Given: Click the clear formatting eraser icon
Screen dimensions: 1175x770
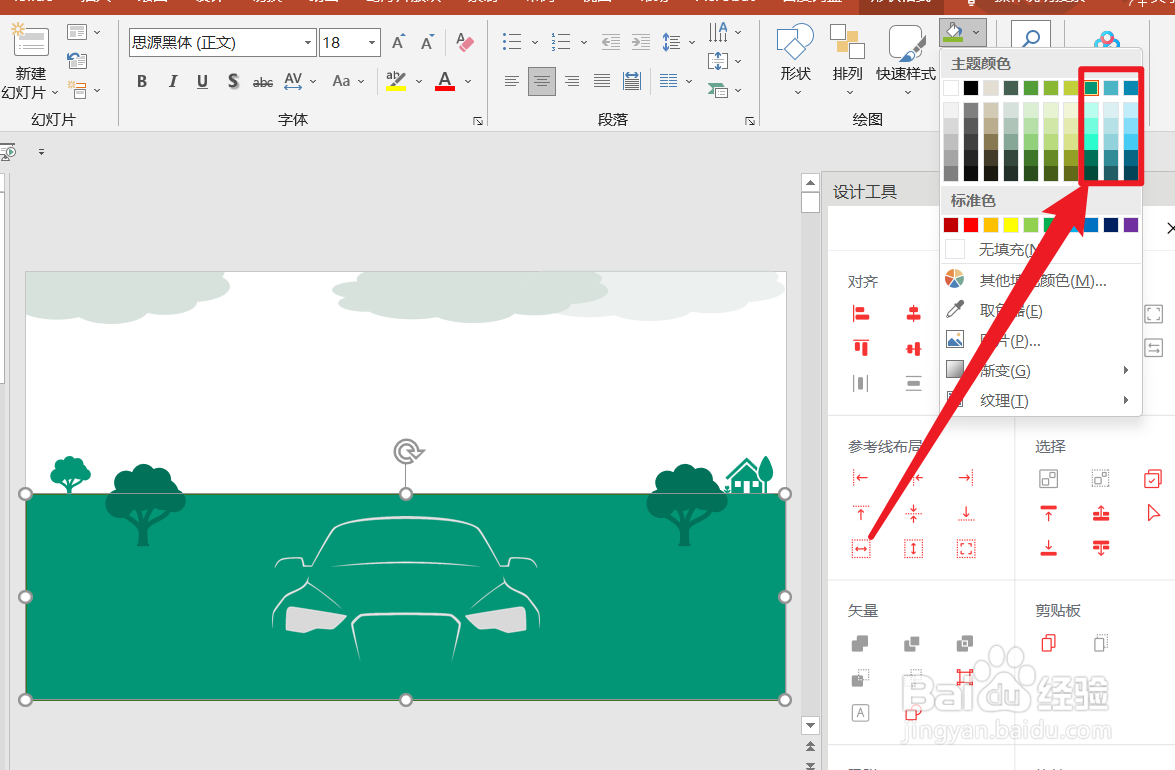Looking at the screenshot, I should [x=465, y=42].
